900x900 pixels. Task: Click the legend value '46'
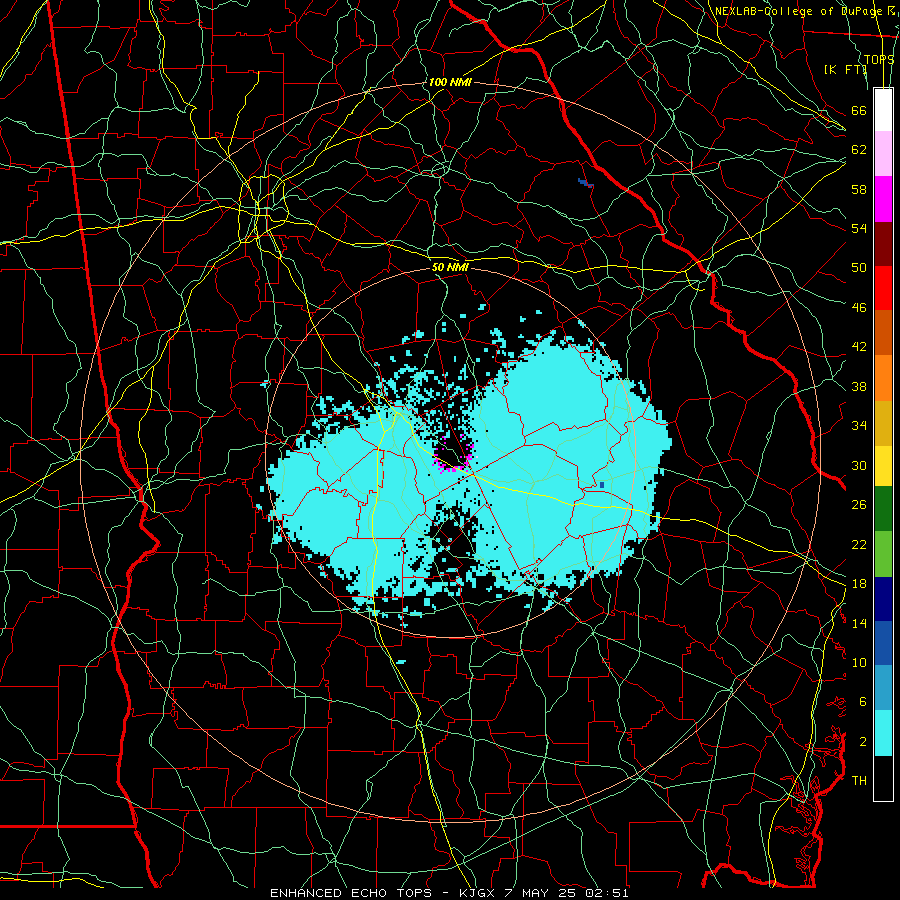coord(859,308)
